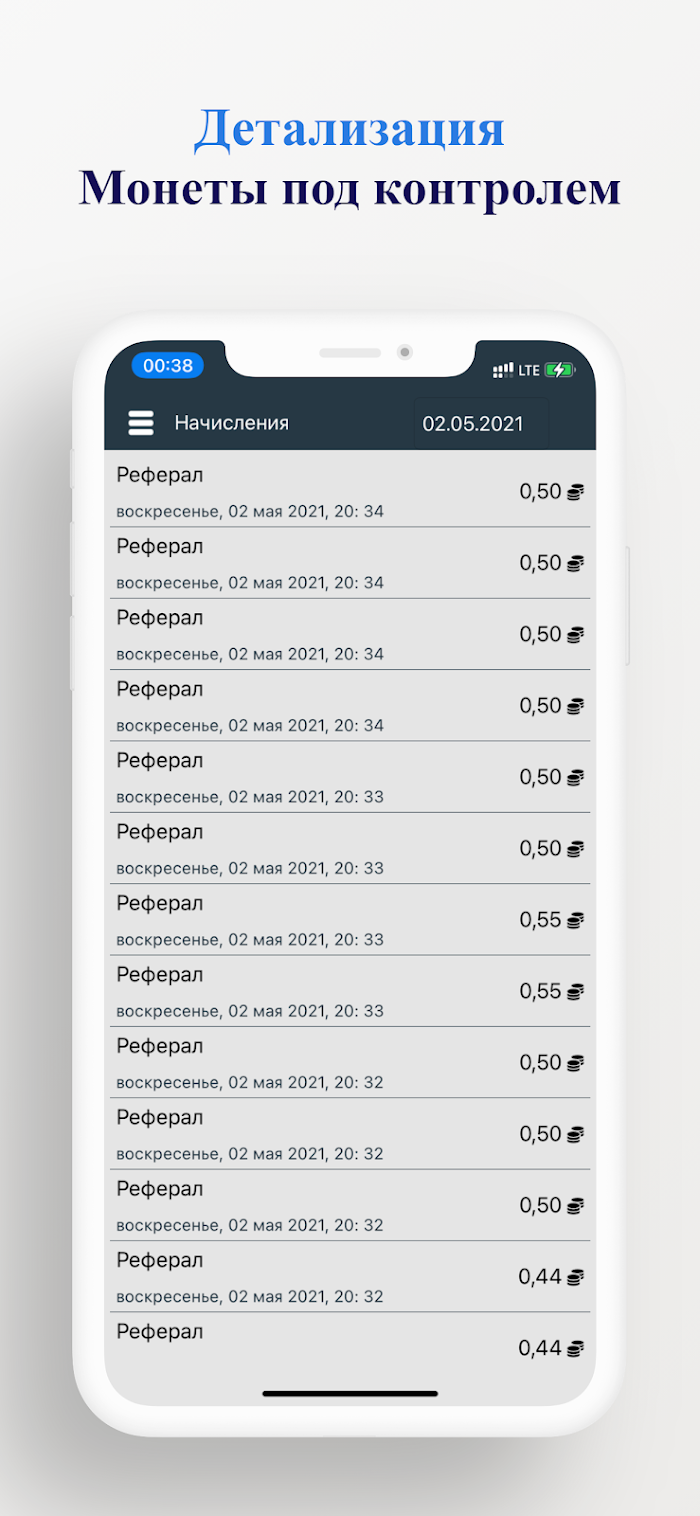The width and height of the screenshot is (700, 1516).
Task: Select the first Реферал entry at 20:34
Action: [x=348, y=491]
